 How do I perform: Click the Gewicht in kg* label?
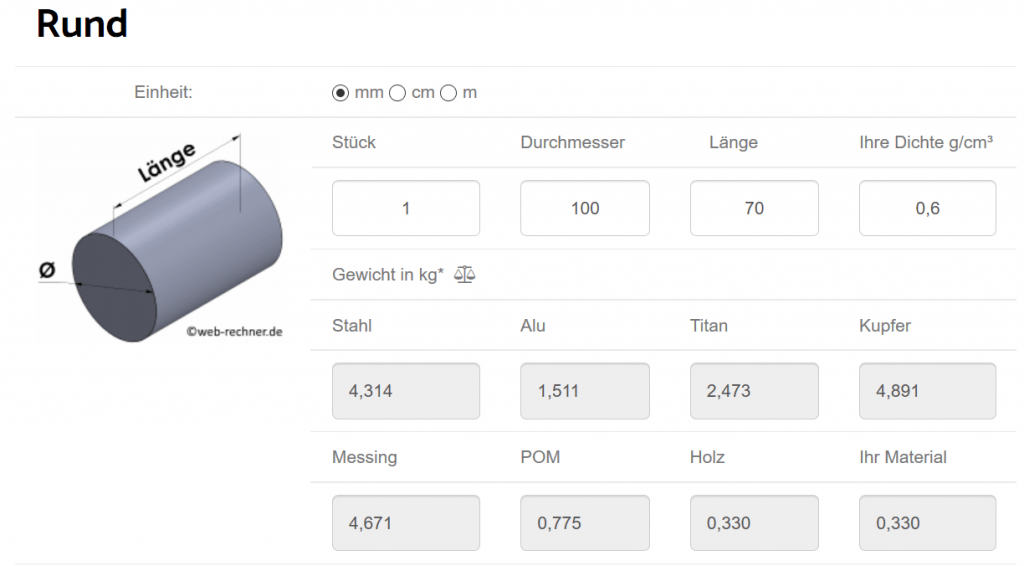(388, 275)
